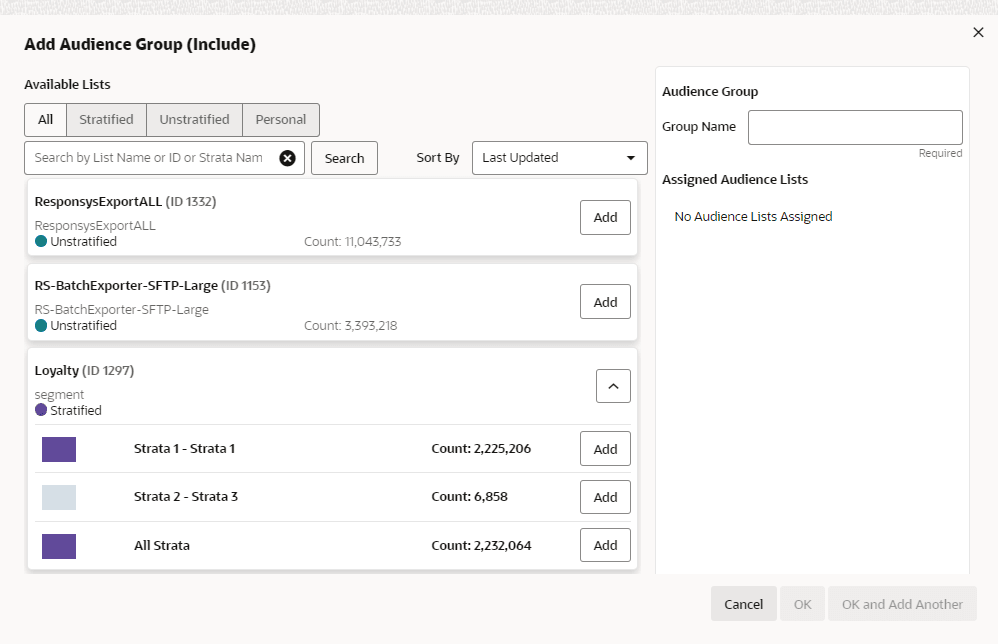Add the RS-BatchExporter-SFTP-Large list
The height and width of the screenshot is (644, 998).
click(x=605, y=302)
